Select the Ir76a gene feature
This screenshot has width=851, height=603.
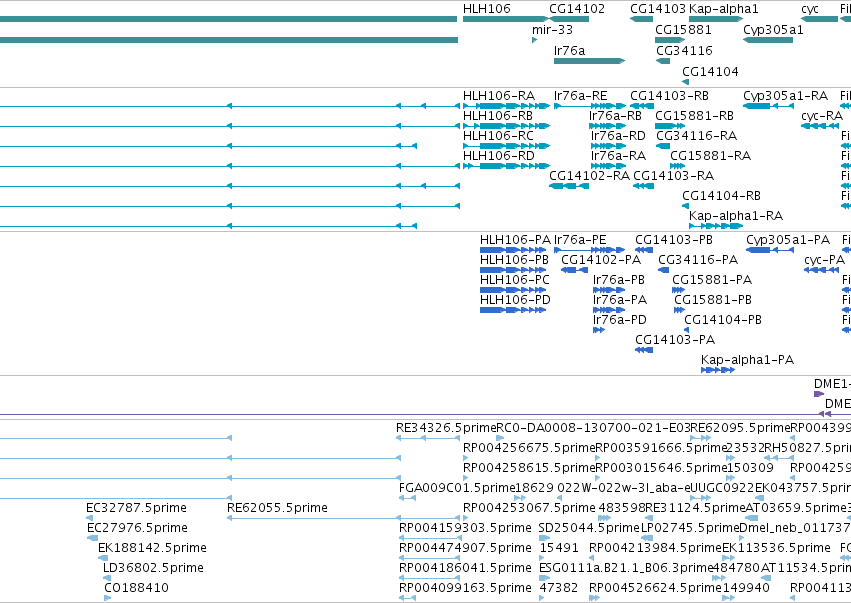[x=589, y=61]
